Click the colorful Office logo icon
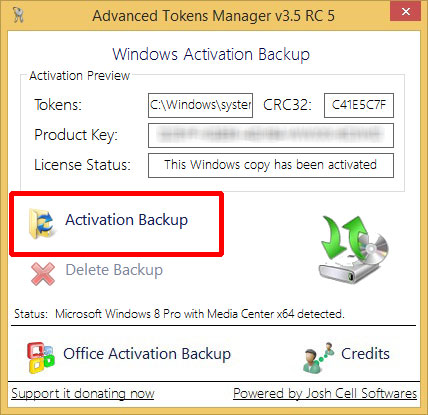Viewport: 428px width, 415px height. coord(40,358)
